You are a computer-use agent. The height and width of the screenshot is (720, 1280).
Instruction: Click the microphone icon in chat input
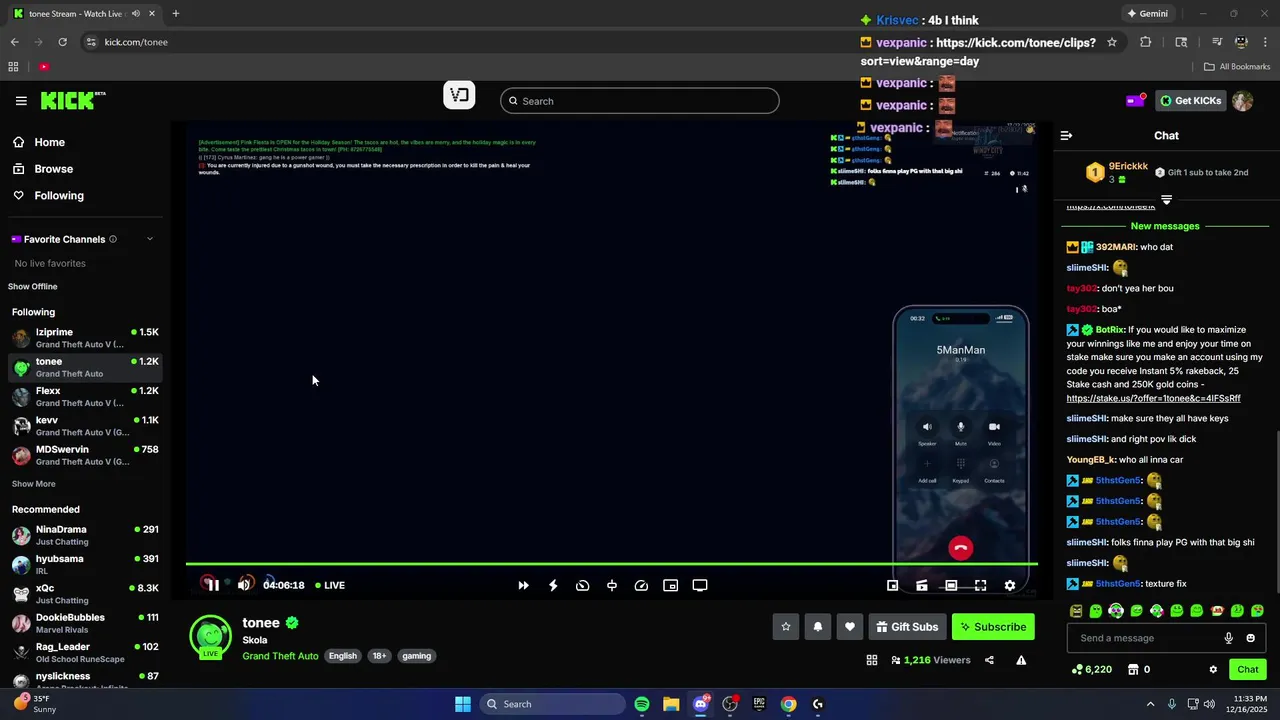1229,638
